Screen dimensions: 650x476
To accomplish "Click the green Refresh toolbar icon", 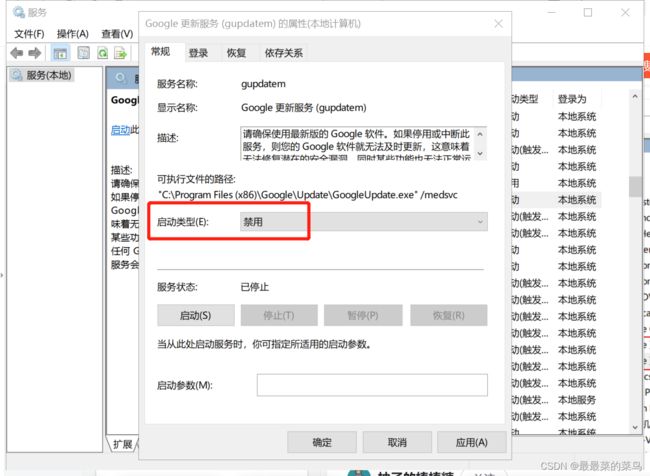I will click(102, 53).
